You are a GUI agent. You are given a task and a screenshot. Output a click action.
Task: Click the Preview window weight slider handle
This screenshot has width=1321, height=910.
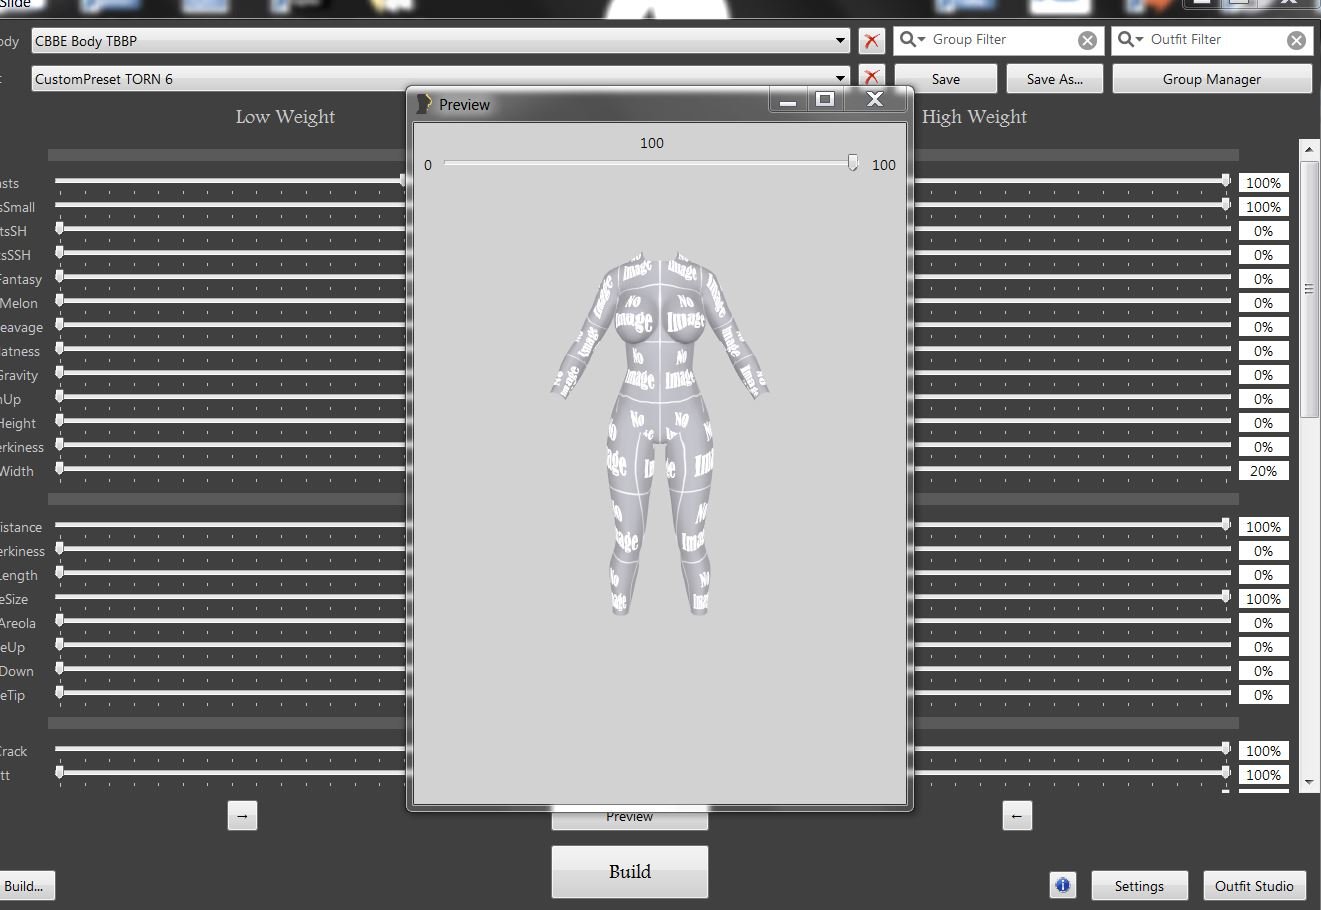coord(853,163)
